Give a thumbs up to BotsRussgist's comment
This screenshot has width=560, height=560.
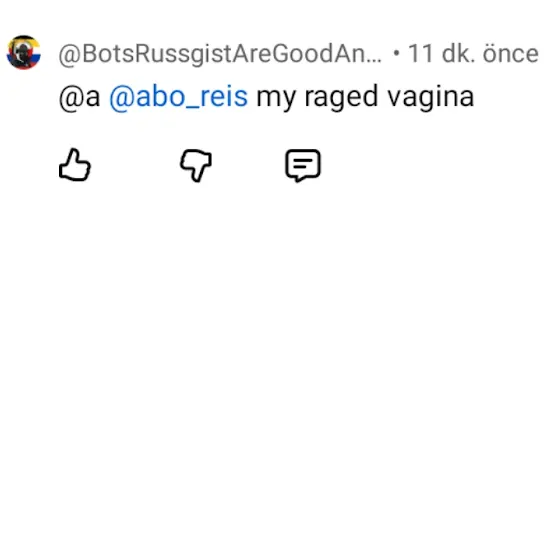pyautogui.click(x=75, y=165)
